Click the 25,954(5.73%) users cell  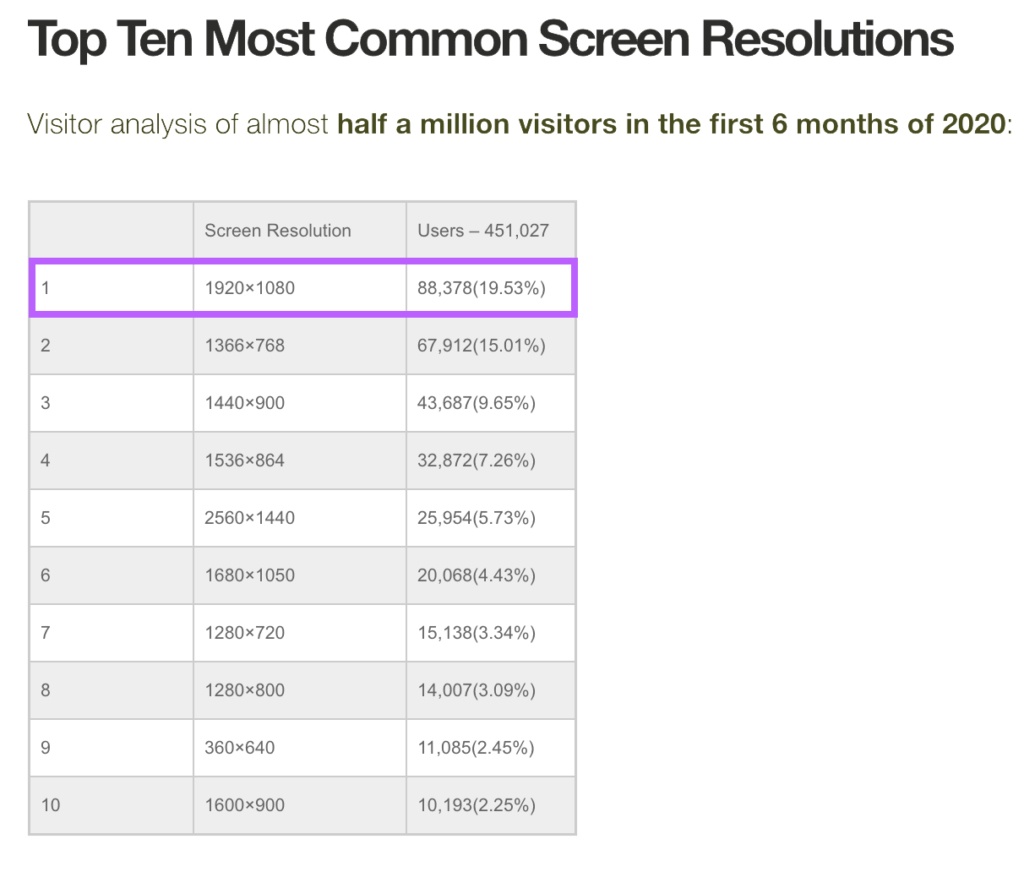477,518
